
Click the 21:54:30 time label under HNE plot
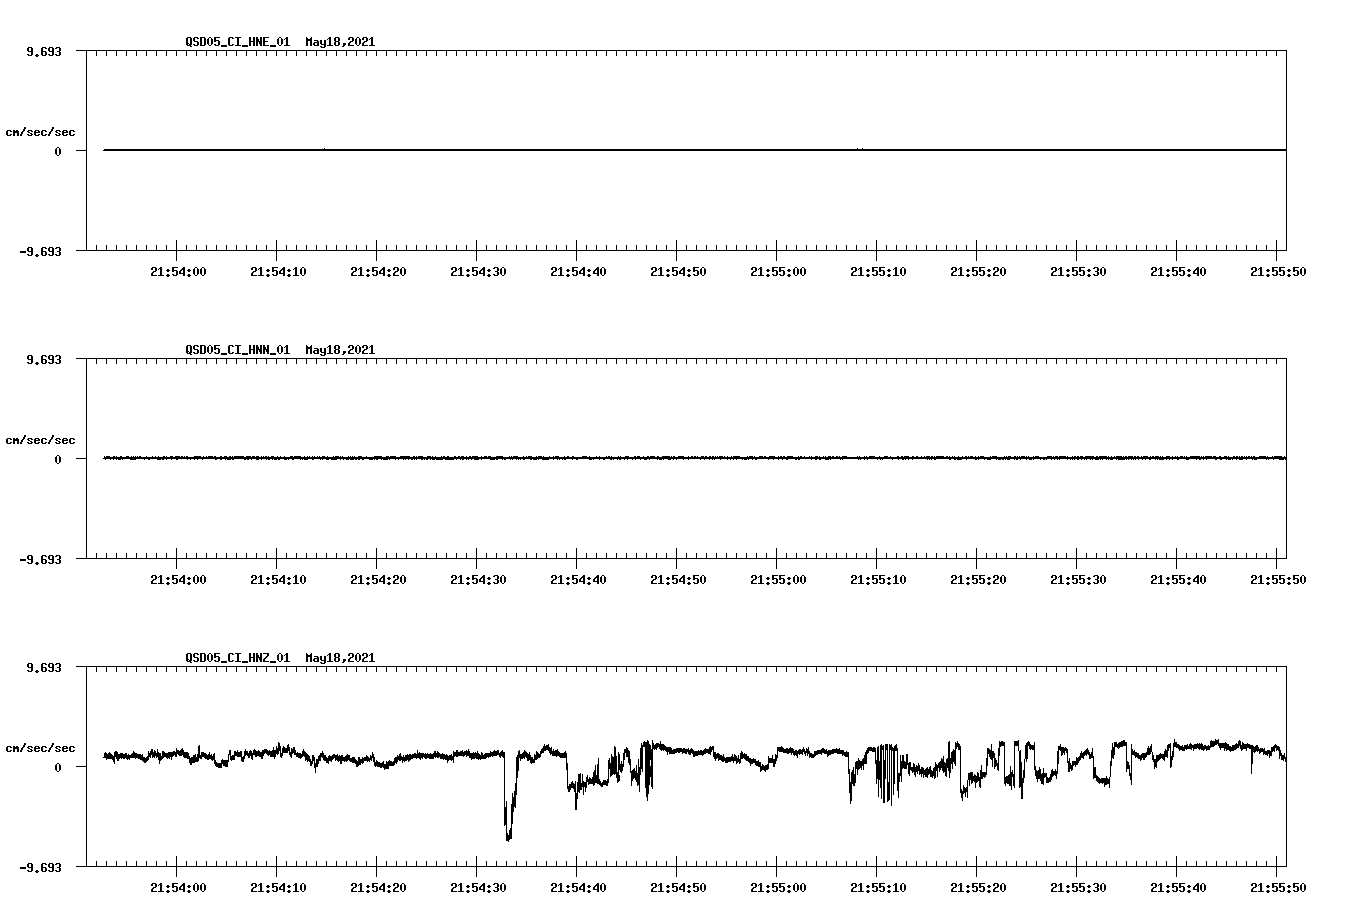click(x=478, y=271)
